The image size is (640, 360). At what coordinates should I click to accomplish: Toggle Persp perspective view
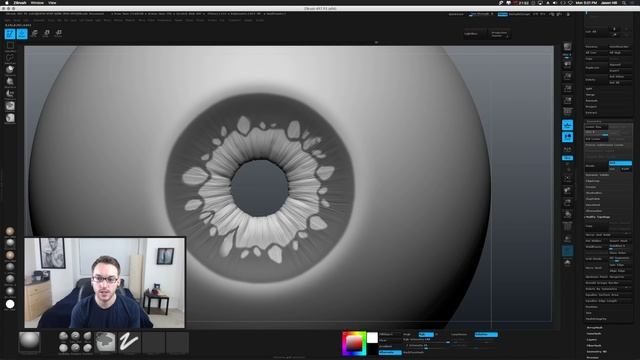(567, 111)
